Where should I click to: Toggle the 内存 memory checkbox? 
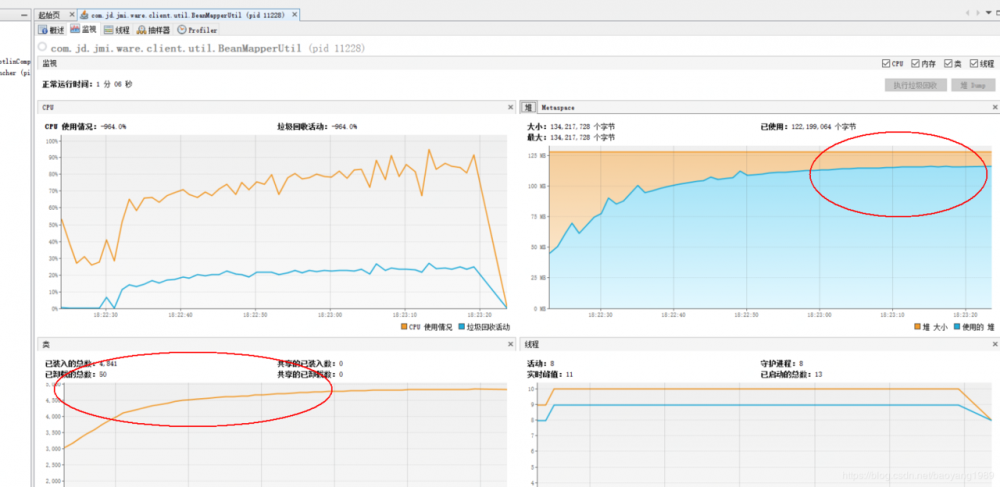(x=915, y=64)
